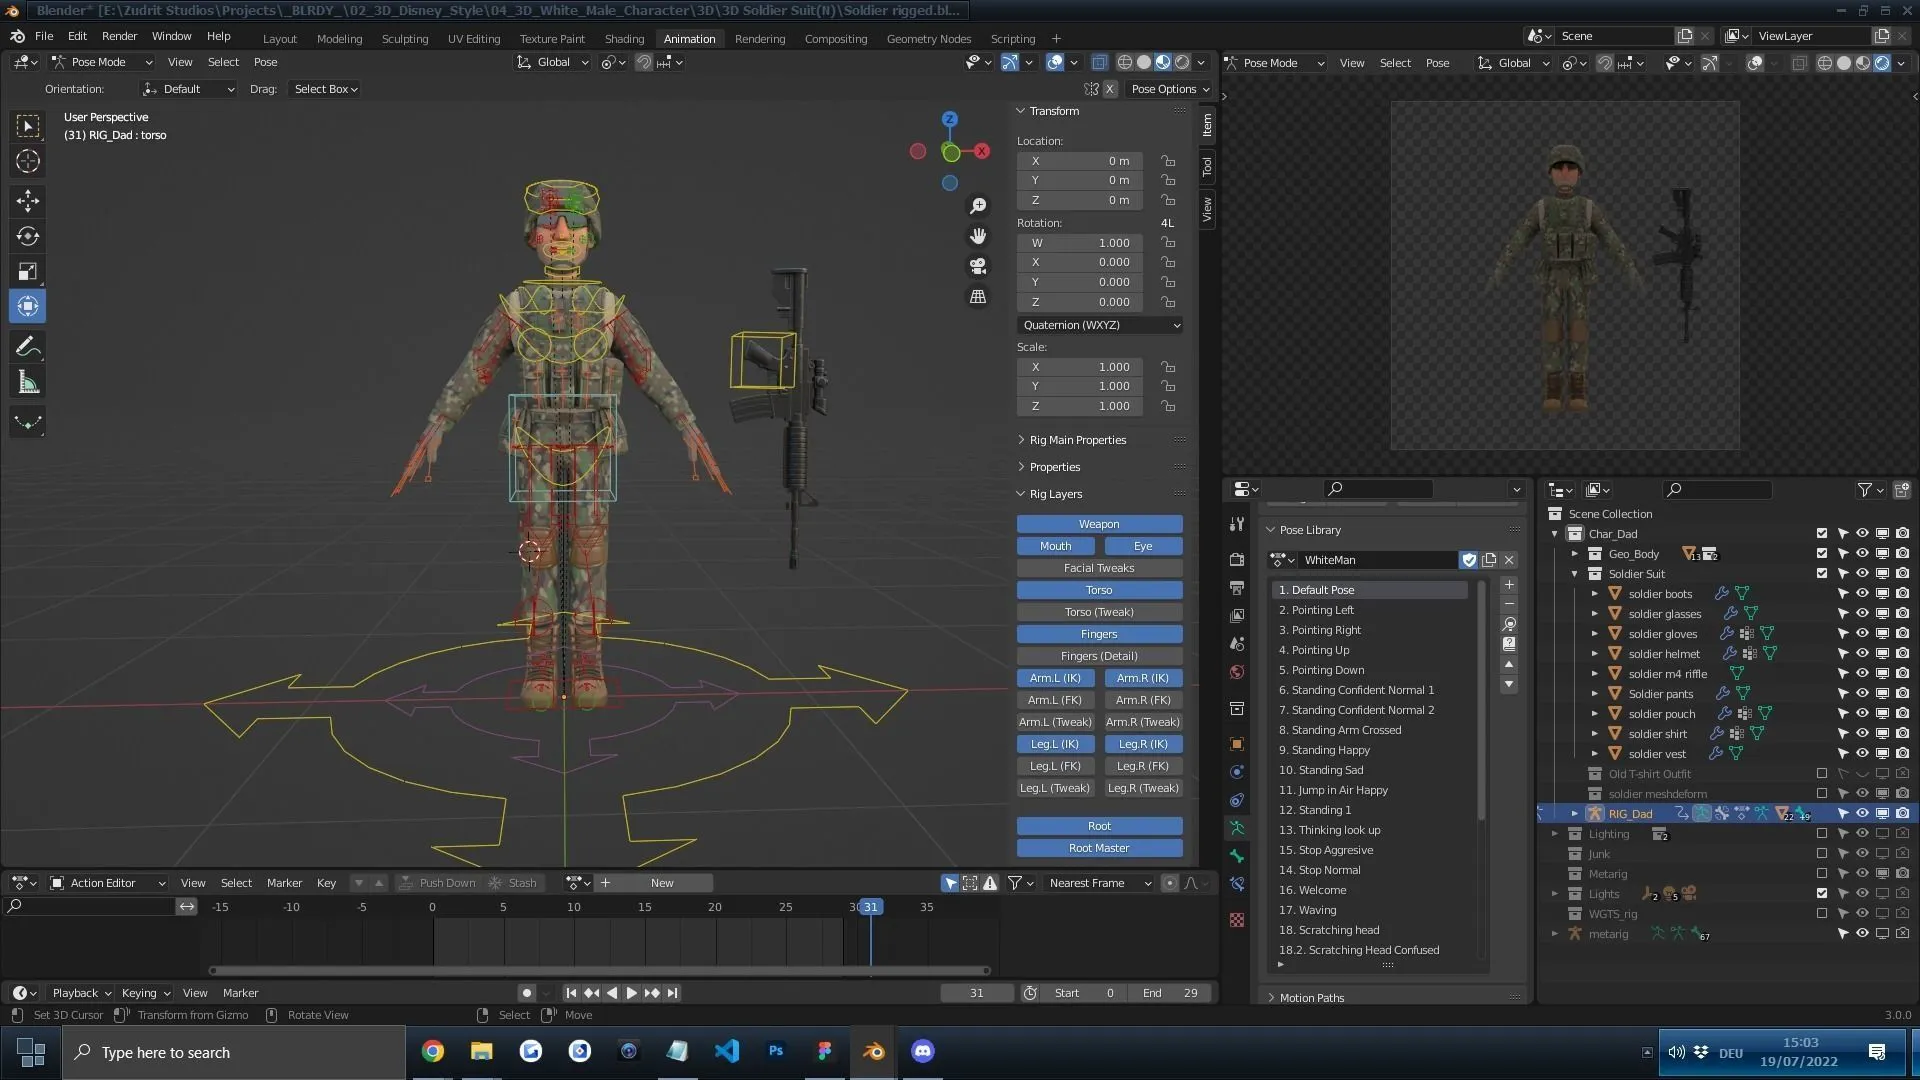
Task: Click the Torso rig layer button
Action: [x=1098, y=590]
